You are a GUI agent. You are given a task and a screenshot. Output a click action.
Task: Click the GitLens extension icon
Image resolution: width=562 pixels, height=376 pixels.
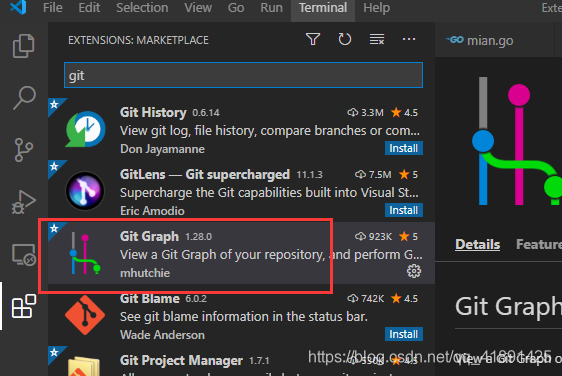tap(85, 191)
